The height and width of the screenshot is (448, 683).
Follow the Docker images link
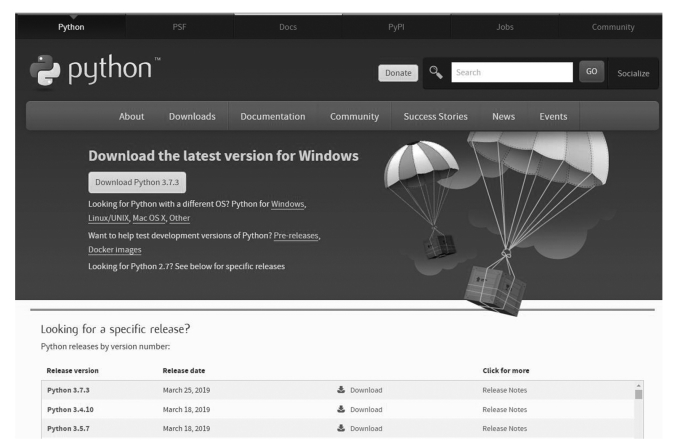(x=115, y=249)
